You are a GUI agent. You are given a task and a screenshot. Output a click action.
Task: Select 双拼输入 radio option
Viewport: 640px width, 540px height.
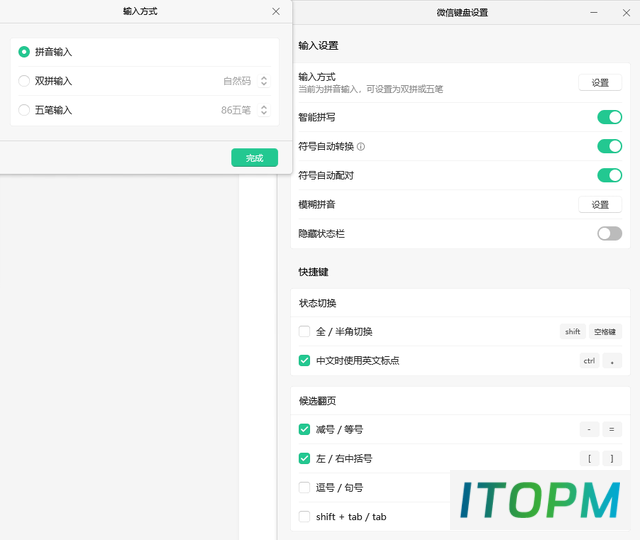(24, 81)
